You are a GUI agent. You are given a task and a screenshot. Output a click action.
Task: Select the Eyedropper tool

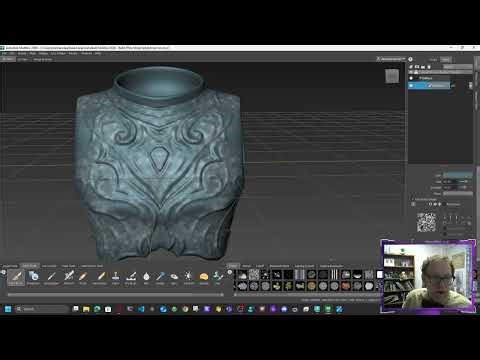coord(51,277)
